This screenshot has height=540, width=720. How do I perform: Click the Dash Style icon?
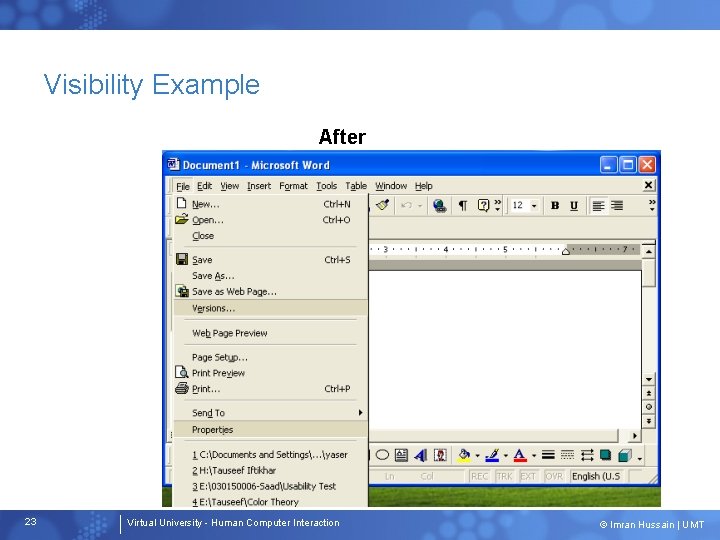coord(568,455)
